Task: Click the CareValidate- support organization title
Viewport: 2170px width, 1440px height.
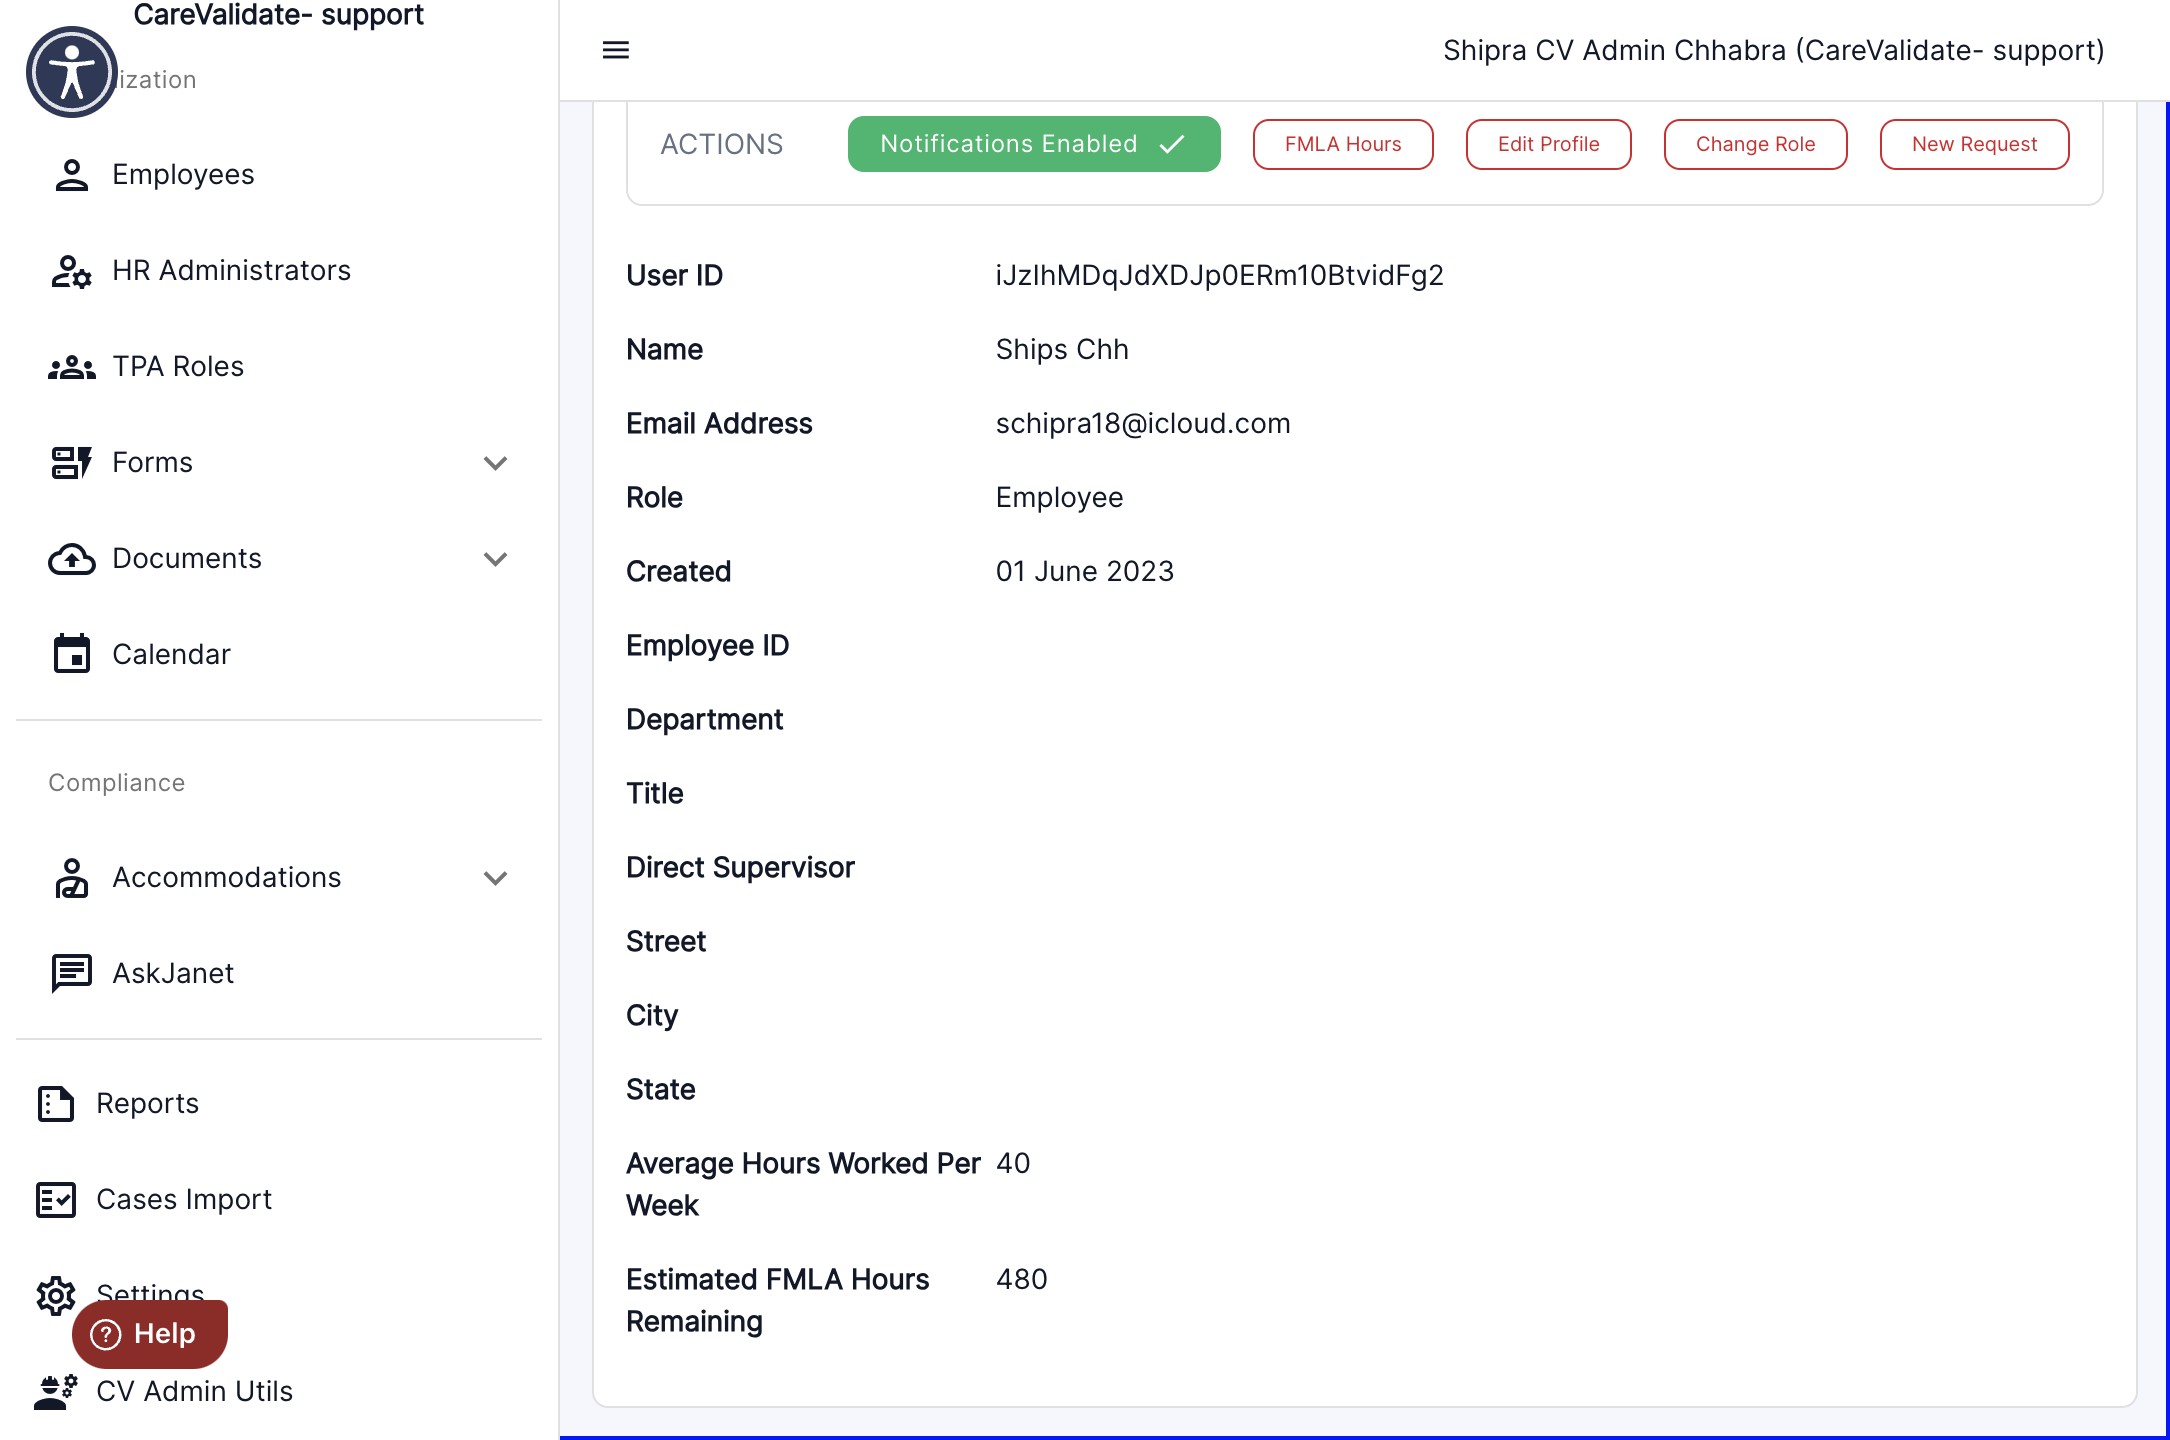Action: point(278,15)
